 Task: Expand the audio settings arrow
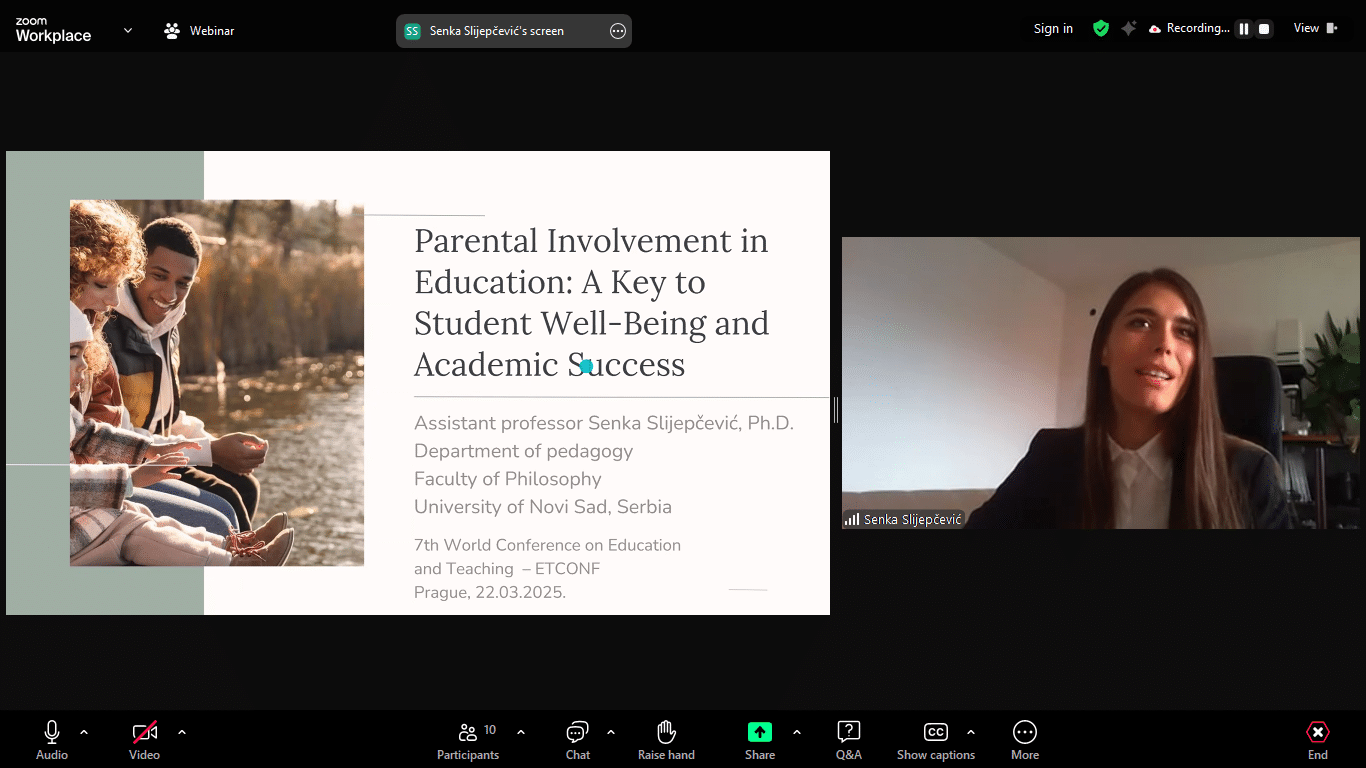(x=84, y=732)
